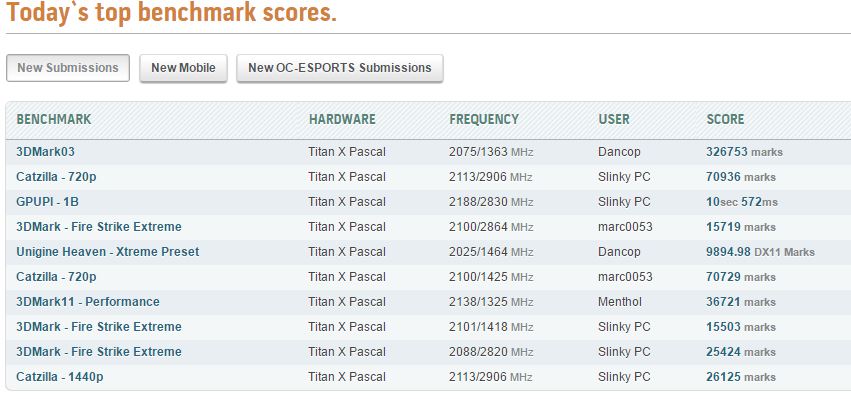Click frequency 2101/1418 MHz
The image size is (851, 399).
click(x=491, y=327)
